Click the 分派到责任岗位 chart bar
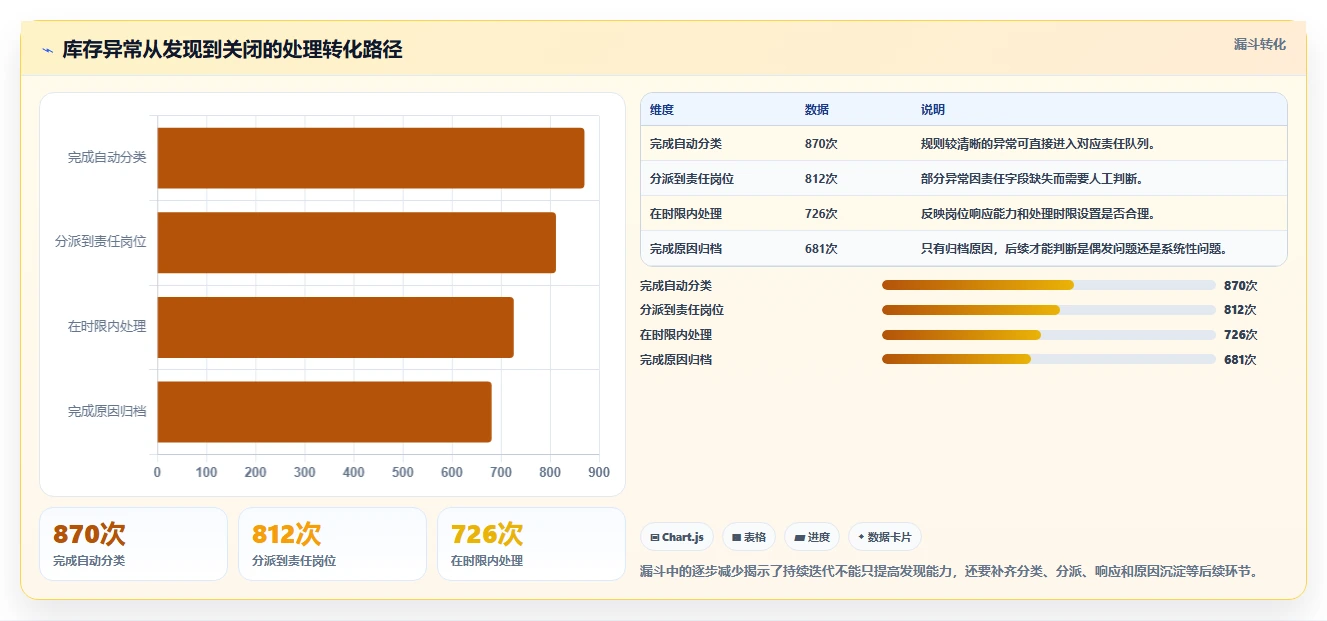This screenshot has width=1327, height=621. (x=357, y=242)
